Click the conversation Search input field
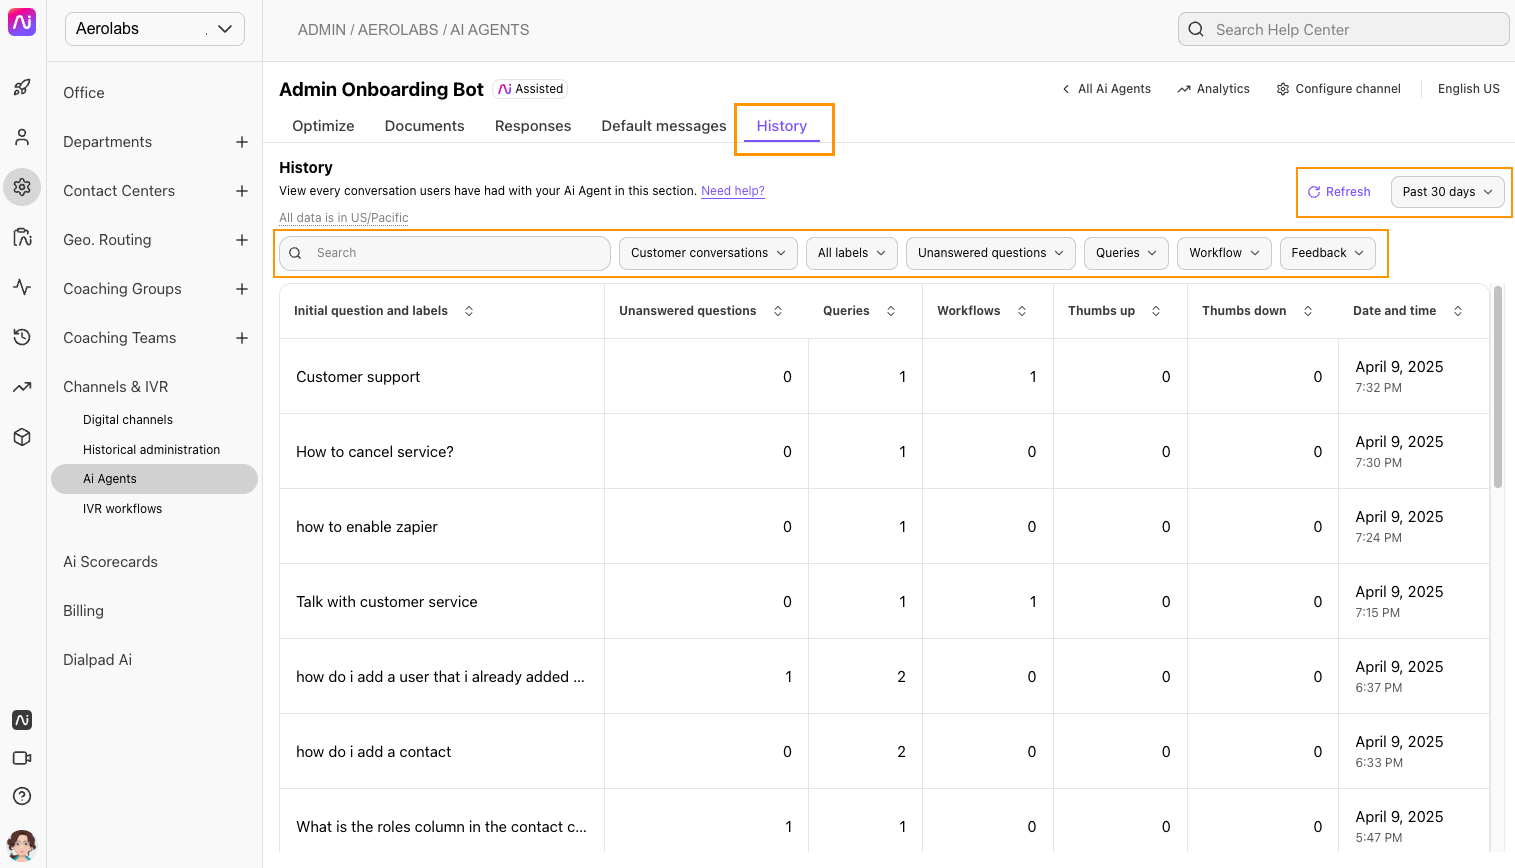1515x868 pixels. tap(445, 253)
